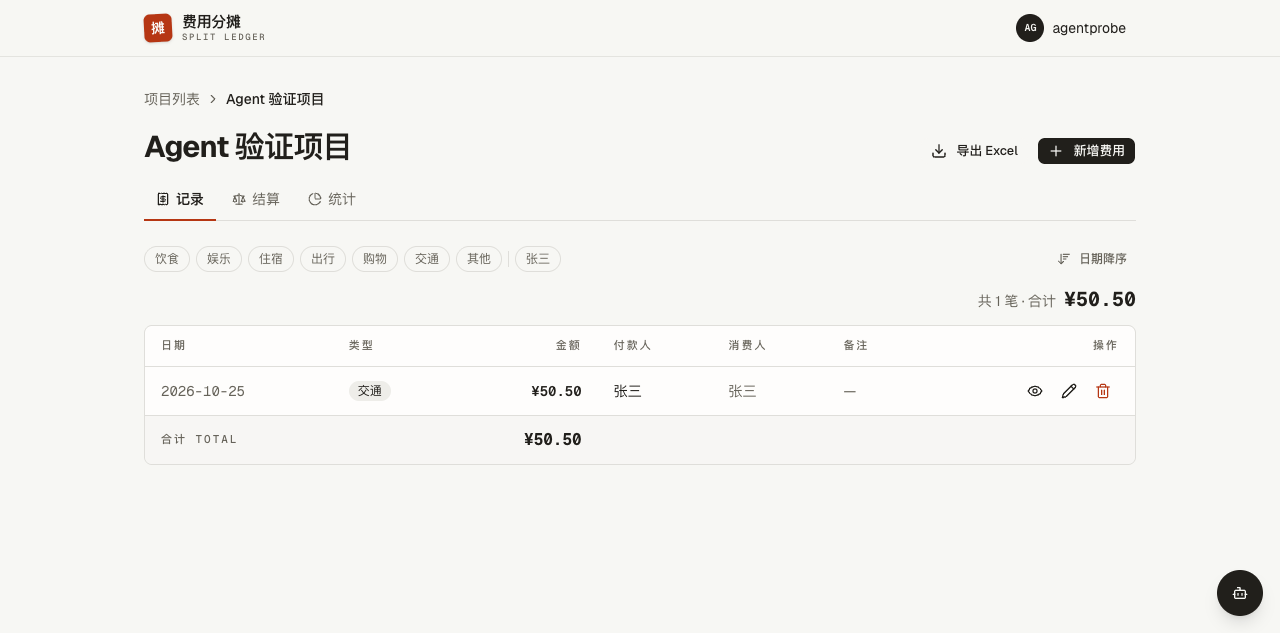Open the AG user avatar
Screen dimensions: 1280x633
(x=1030, y=28)
